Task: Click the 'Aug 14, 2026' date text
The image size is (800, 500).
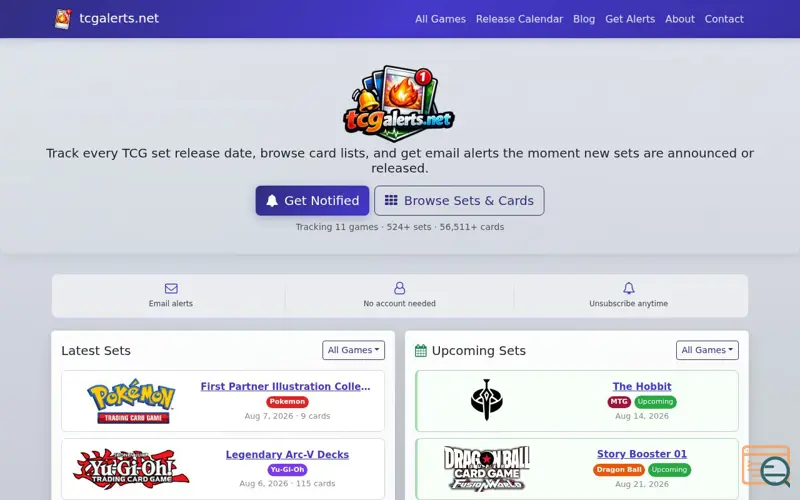Action: (642, 416)
